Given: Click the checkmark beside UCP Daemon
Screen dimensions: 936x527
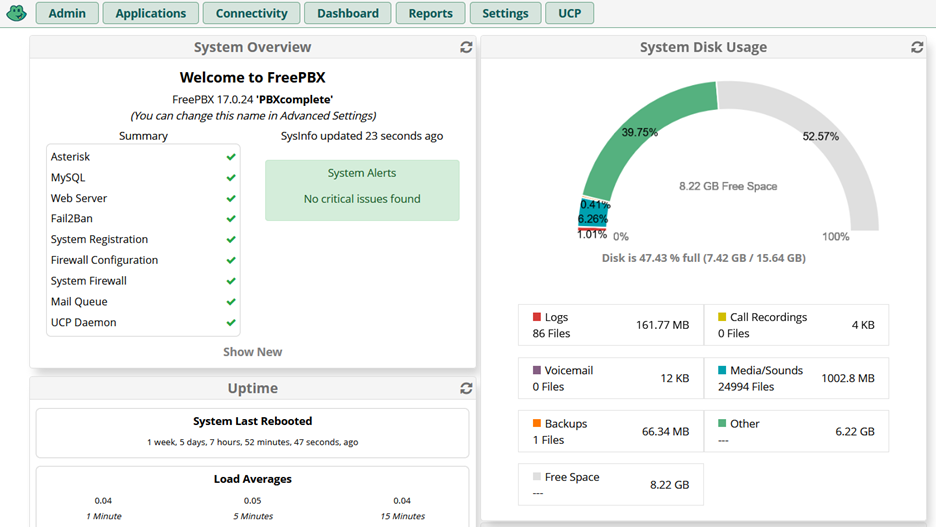Looking at the screenshot, I should click(x=231, y=322).
